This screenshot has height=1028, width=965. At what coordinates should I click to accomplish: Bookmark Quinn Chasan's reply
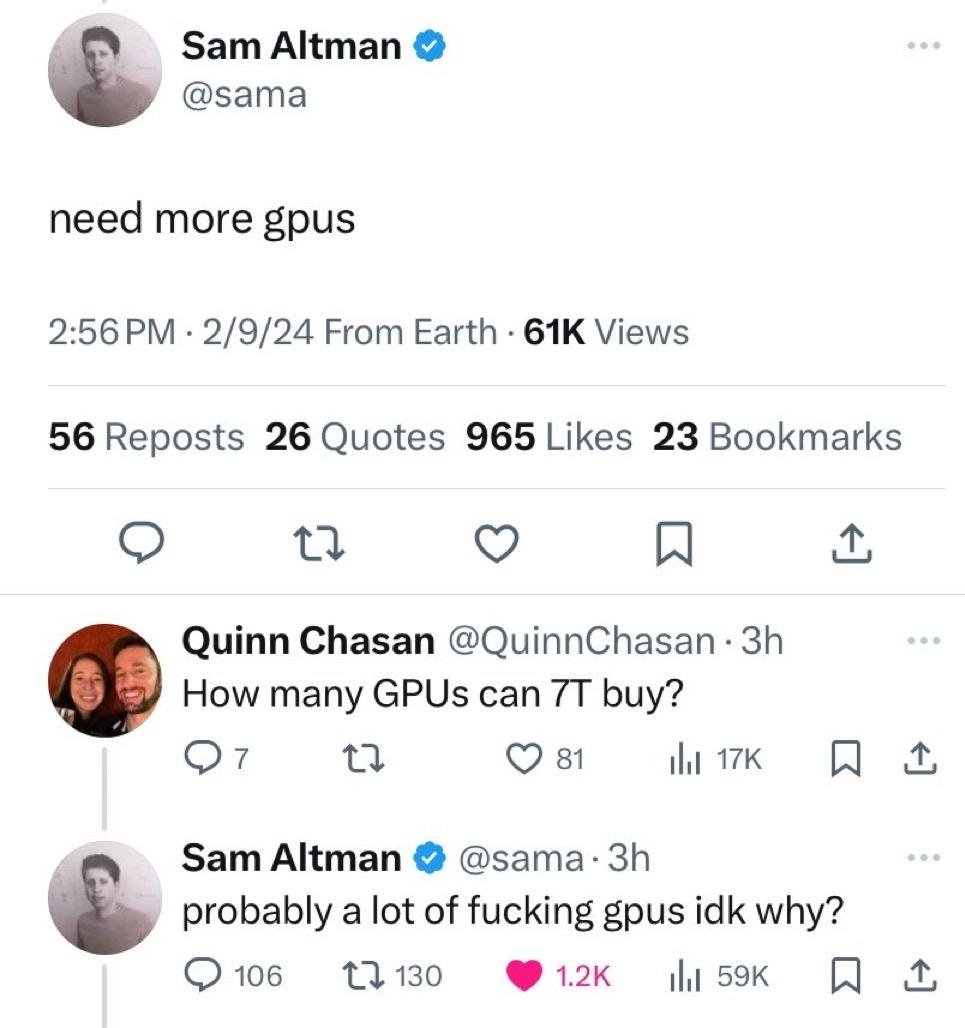(847, 759)
